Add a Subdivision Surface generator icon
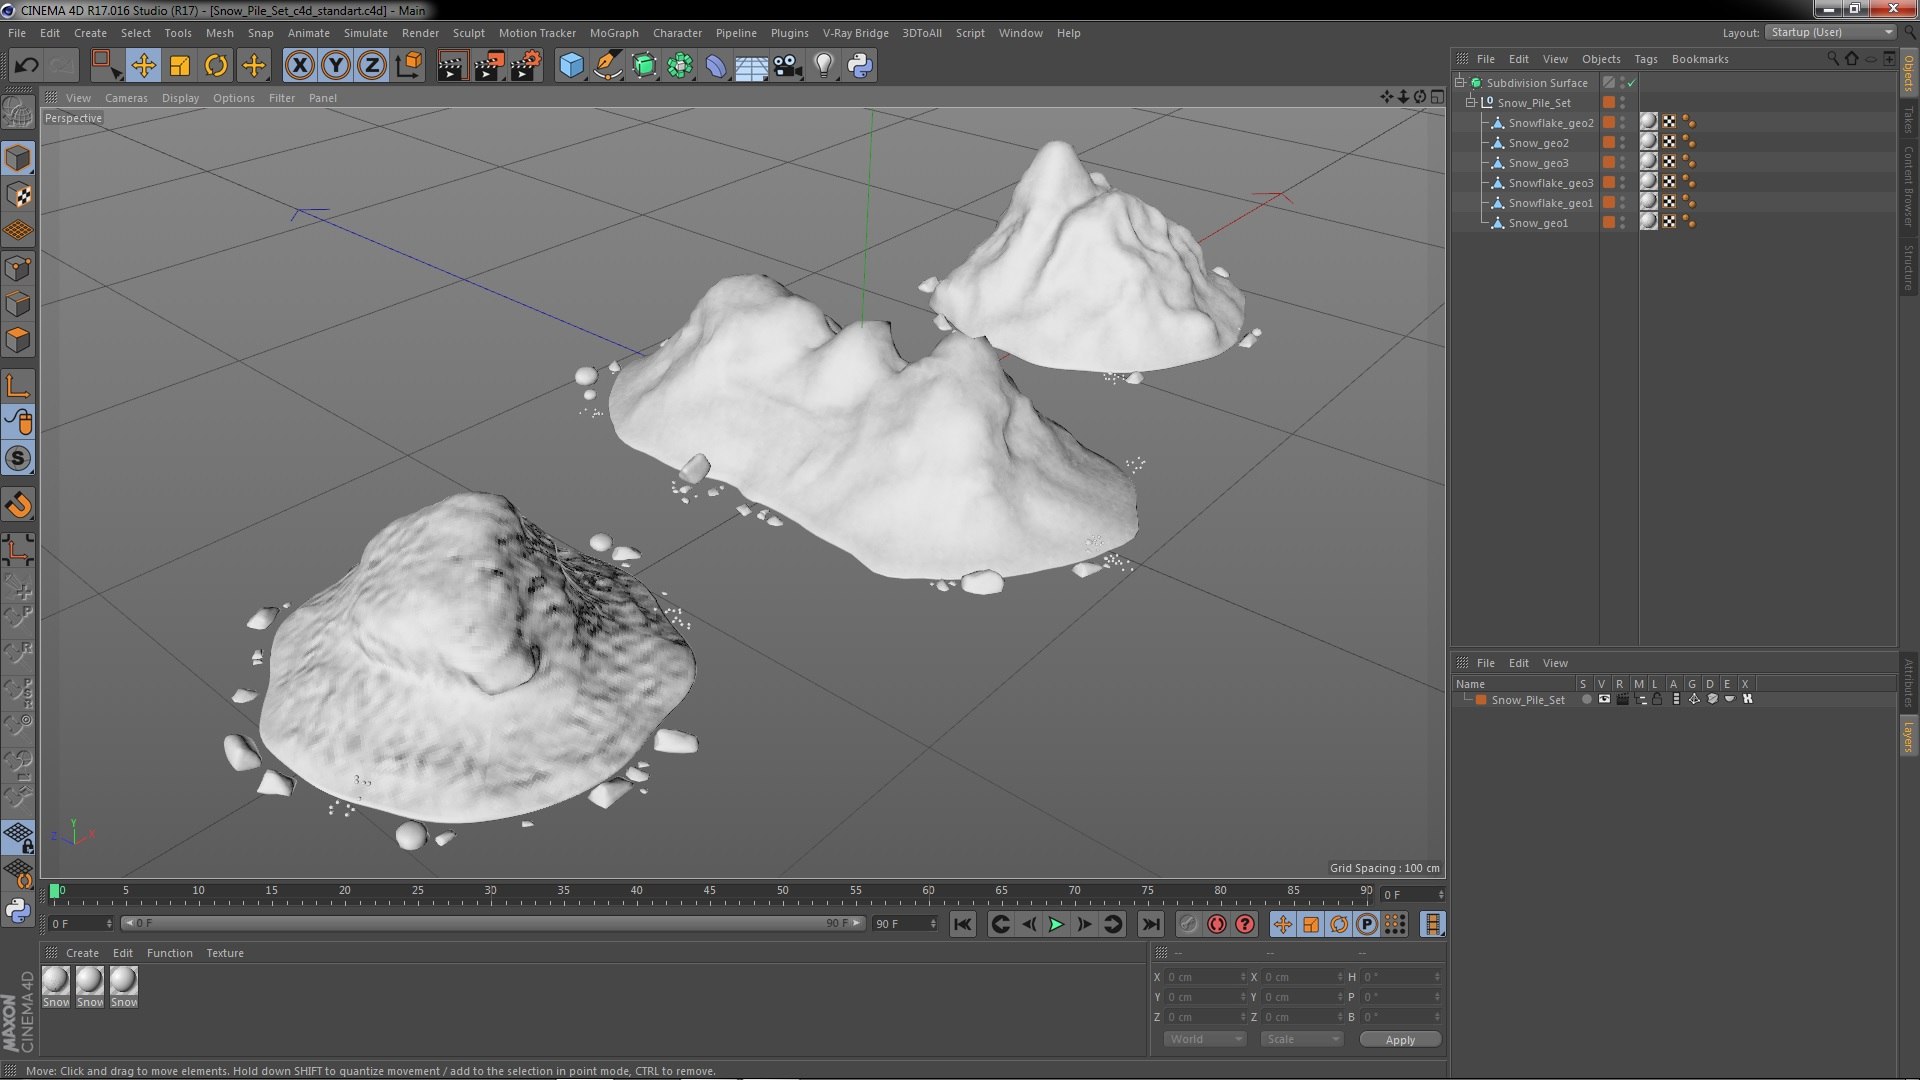 tap(644, 66)
